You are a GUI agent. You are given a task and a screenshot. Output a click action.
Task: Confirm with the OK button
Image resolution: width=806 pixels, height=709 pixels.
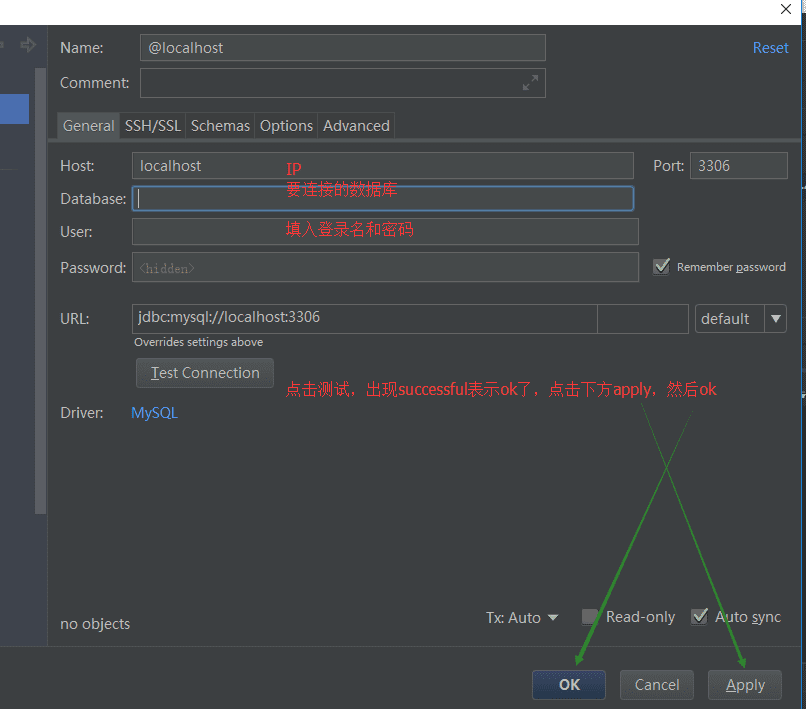[x=569, y=685]
